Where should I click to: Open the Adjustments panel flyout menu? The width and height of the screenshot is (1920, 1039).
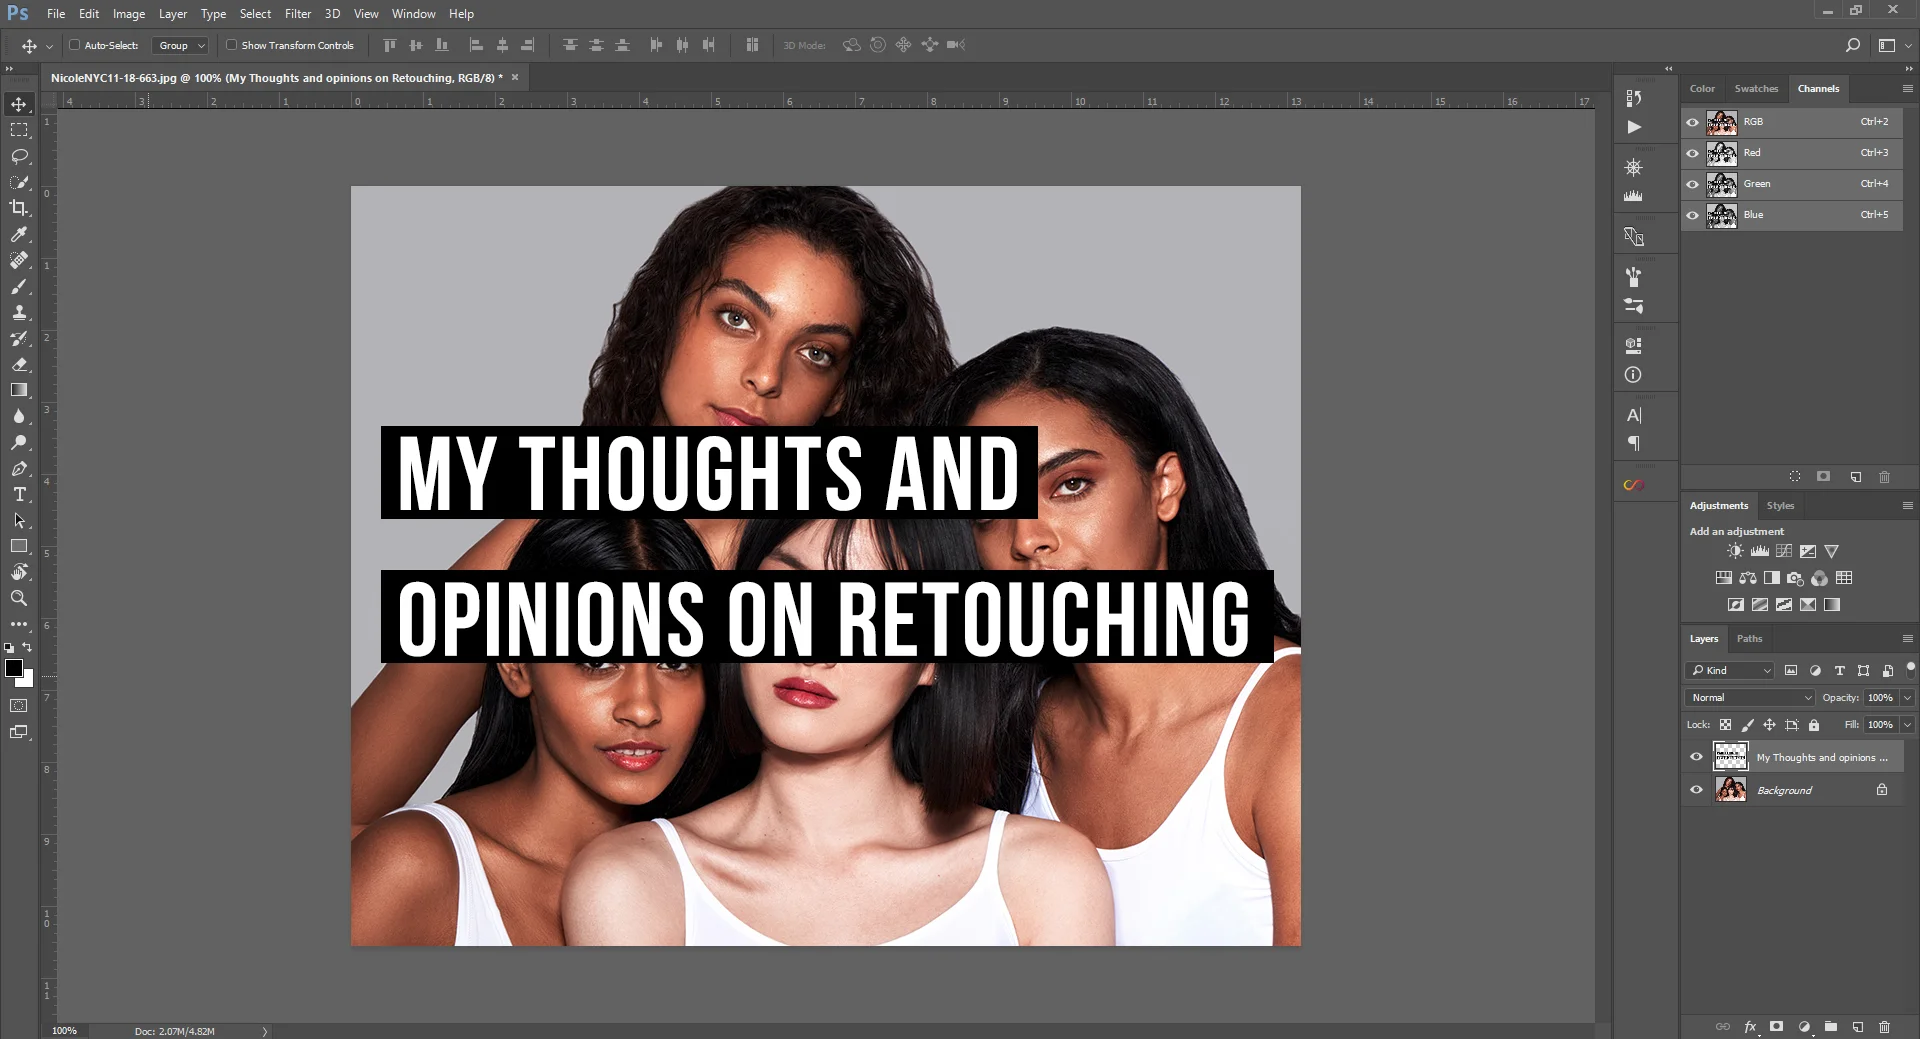coord(1907,505)
